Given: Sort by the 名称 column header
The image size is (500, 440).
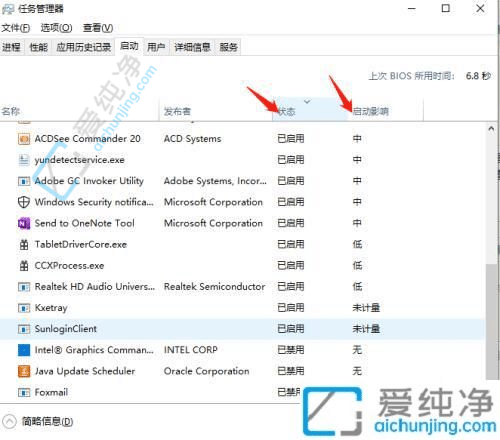Looking at the screenshot, I should 79,110.
